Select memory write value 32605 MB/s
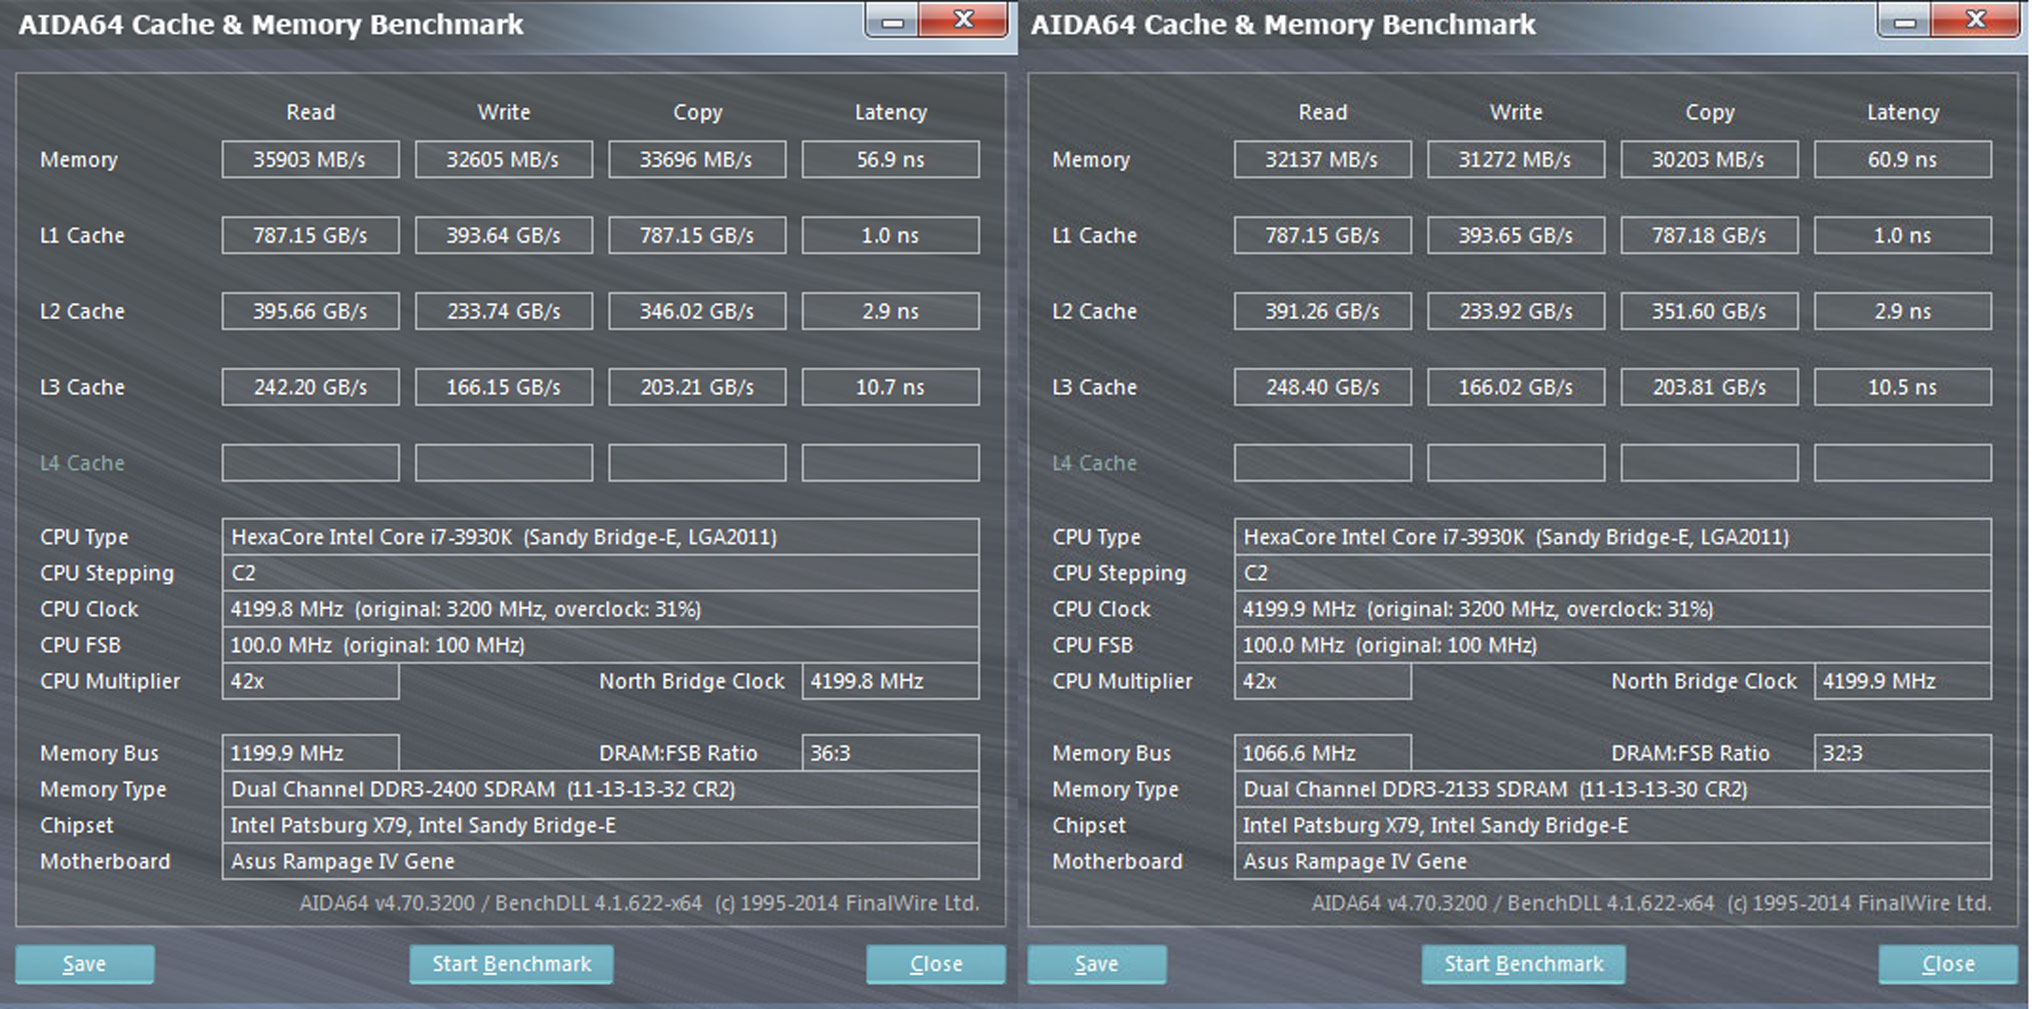 coord(503,159)
